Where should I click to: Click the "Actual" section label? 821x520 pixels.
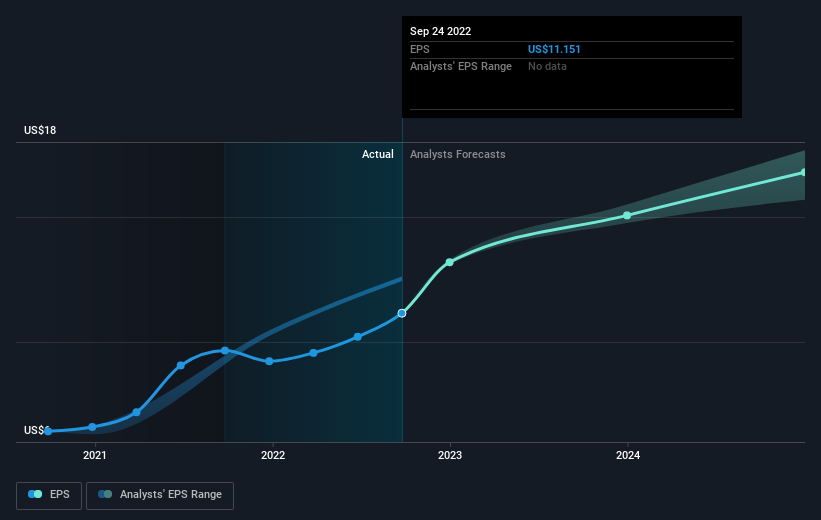coord(377,154)
